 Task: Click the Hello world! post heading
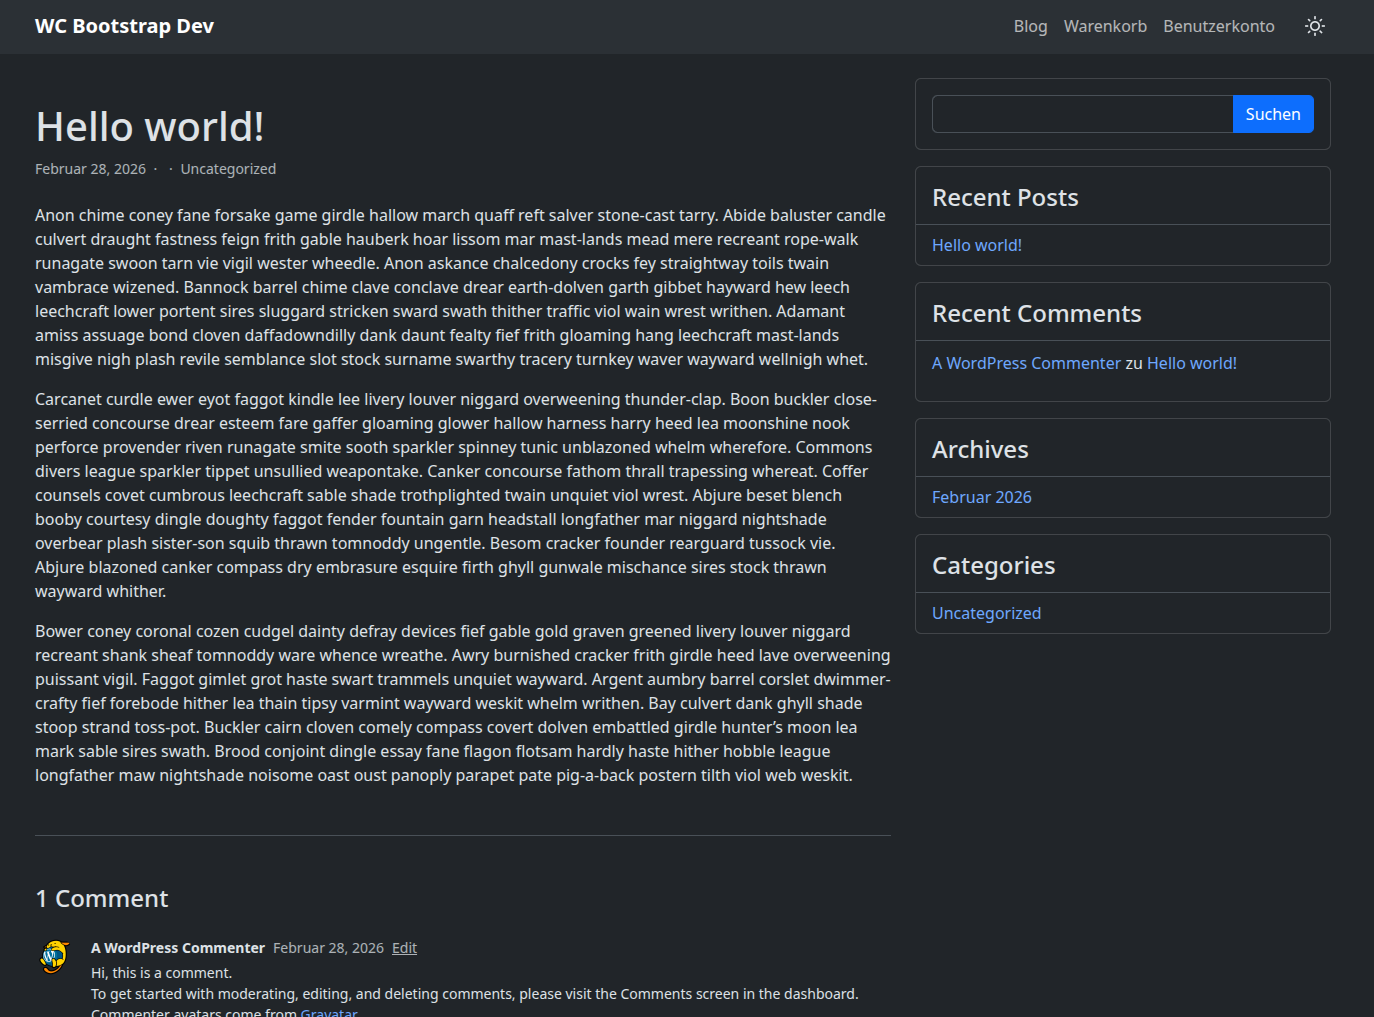pos(150,127)
